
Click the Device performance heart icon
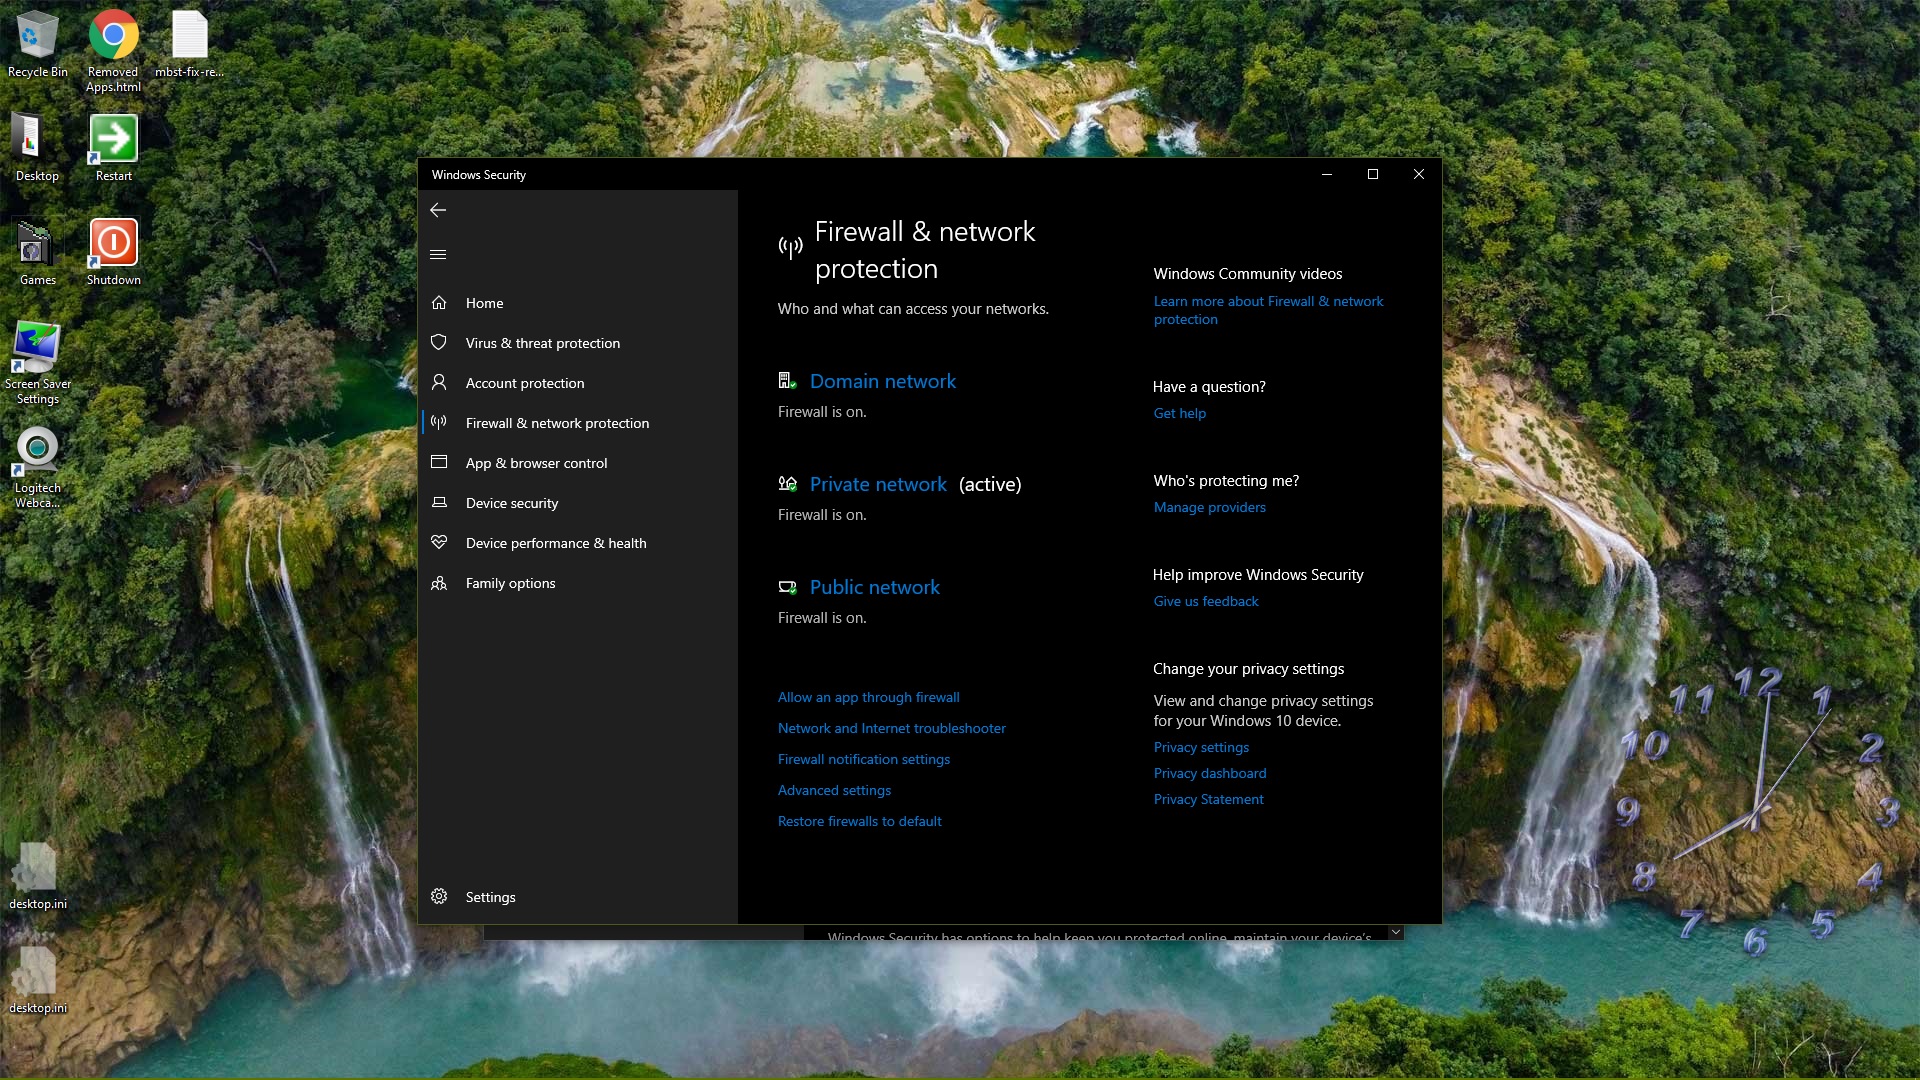(439, 542)
